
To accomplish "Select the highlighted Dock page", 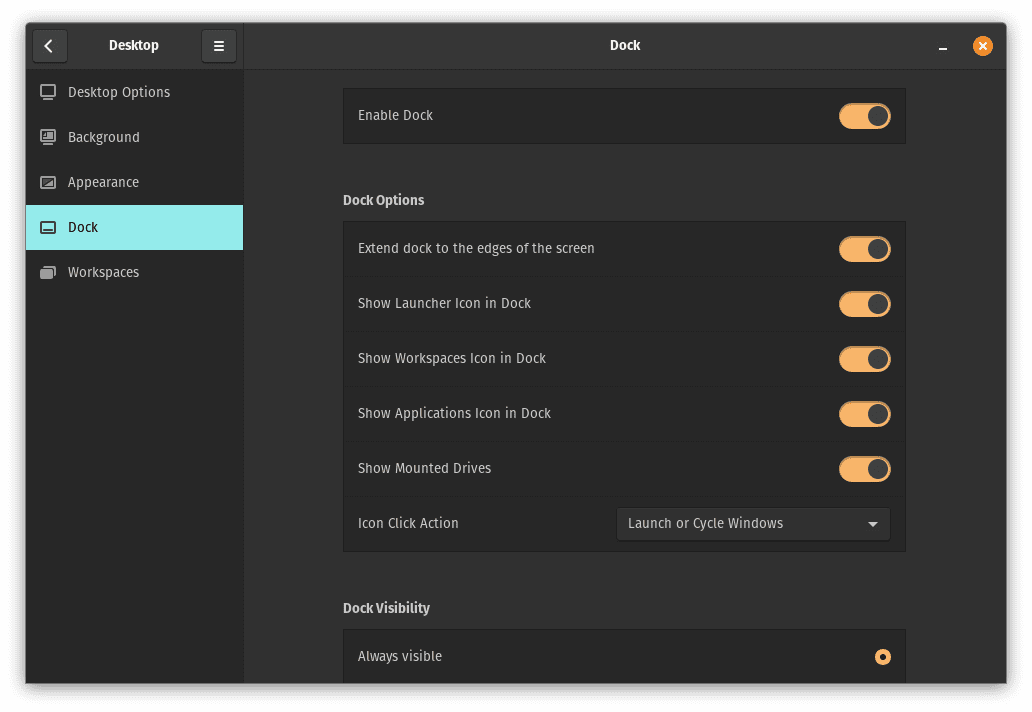I will pos(134,228).
